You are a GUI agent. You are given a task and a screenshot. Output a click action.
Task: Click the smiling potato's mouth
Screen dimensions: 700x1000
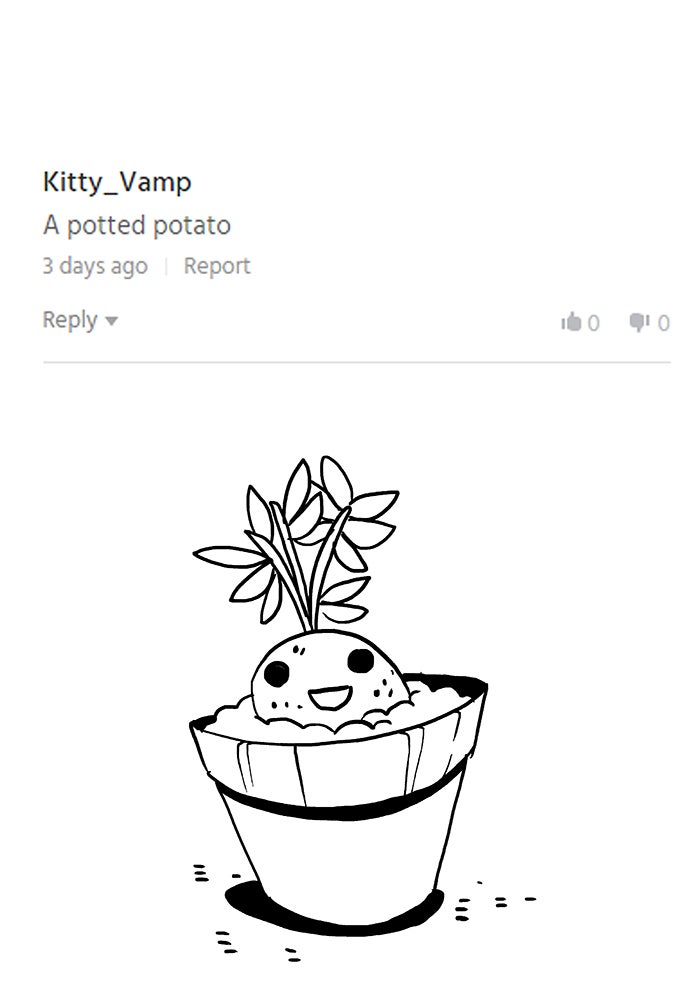[330, 696]
